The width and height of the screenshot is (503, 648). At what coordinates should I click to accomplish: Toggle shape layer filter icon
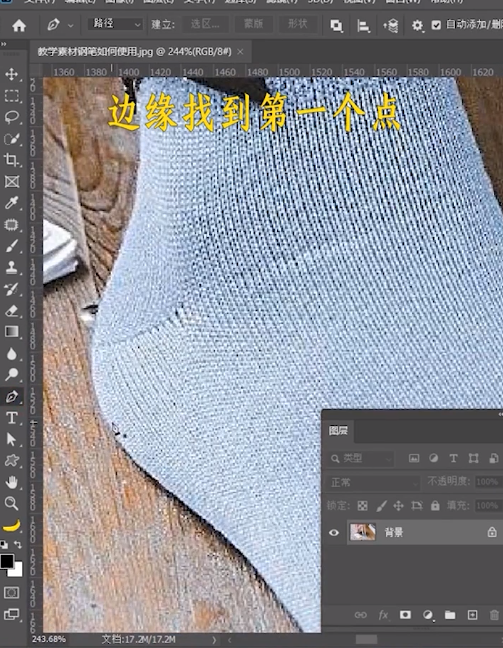point(473,458)
